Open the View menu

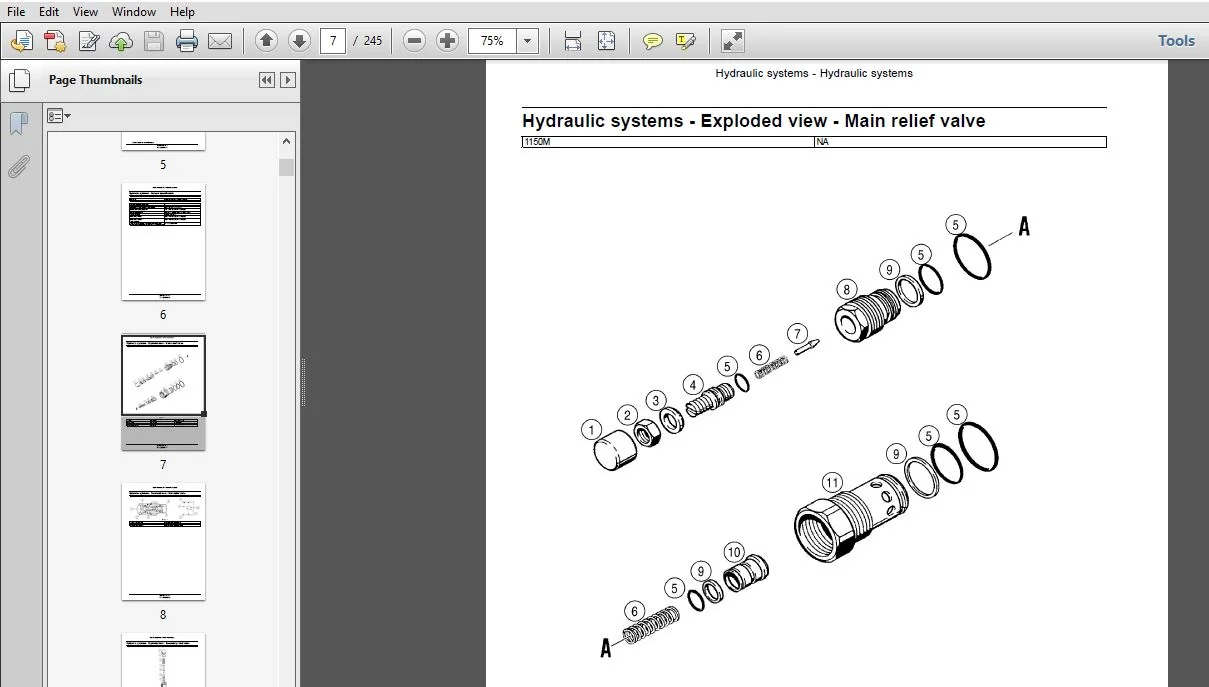(86, 12)
